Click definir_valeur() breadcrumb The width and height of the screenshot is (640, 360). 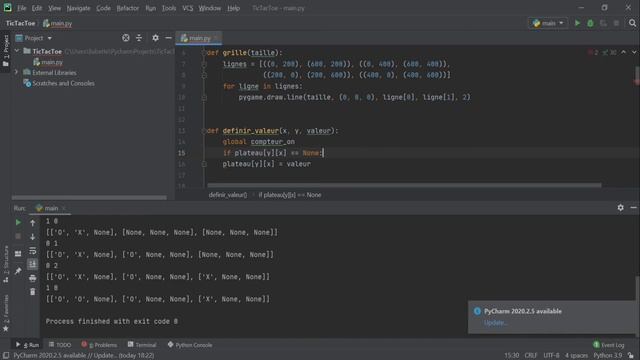tap(228, 195)
